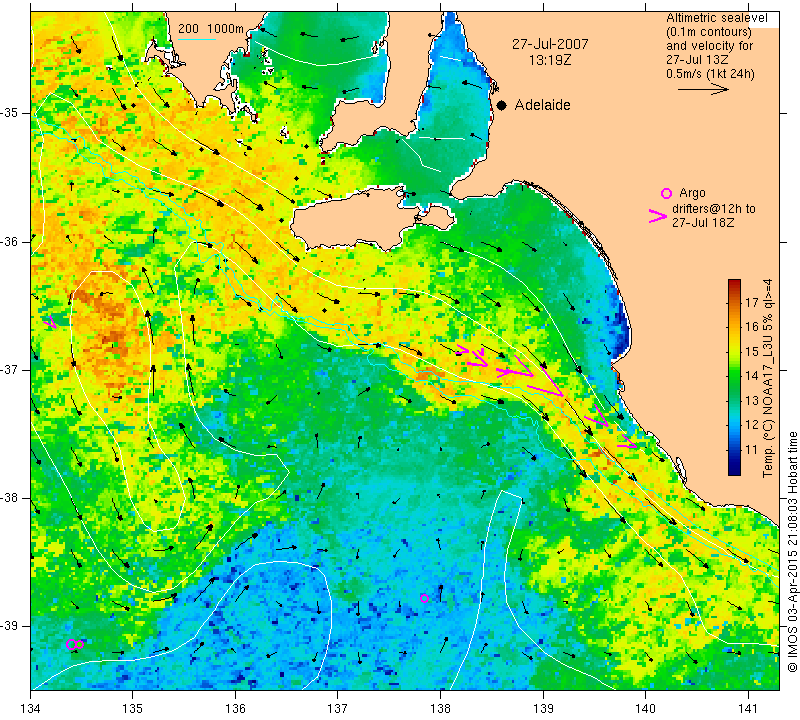Click the 17 value on color scale
Image resolution: width=800 pixels, height=720 pixels.
click(x=752, y=303)
